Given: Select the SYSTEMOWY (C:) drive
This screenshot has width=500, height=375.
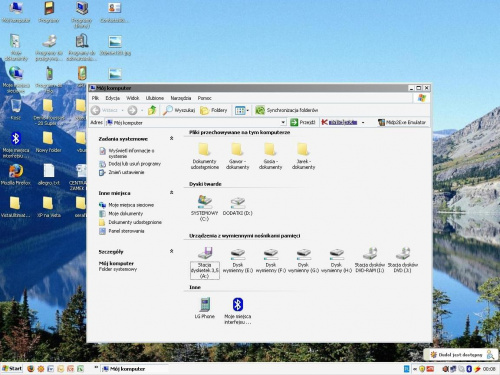Looking at the screenshot, I should [204, 208].
